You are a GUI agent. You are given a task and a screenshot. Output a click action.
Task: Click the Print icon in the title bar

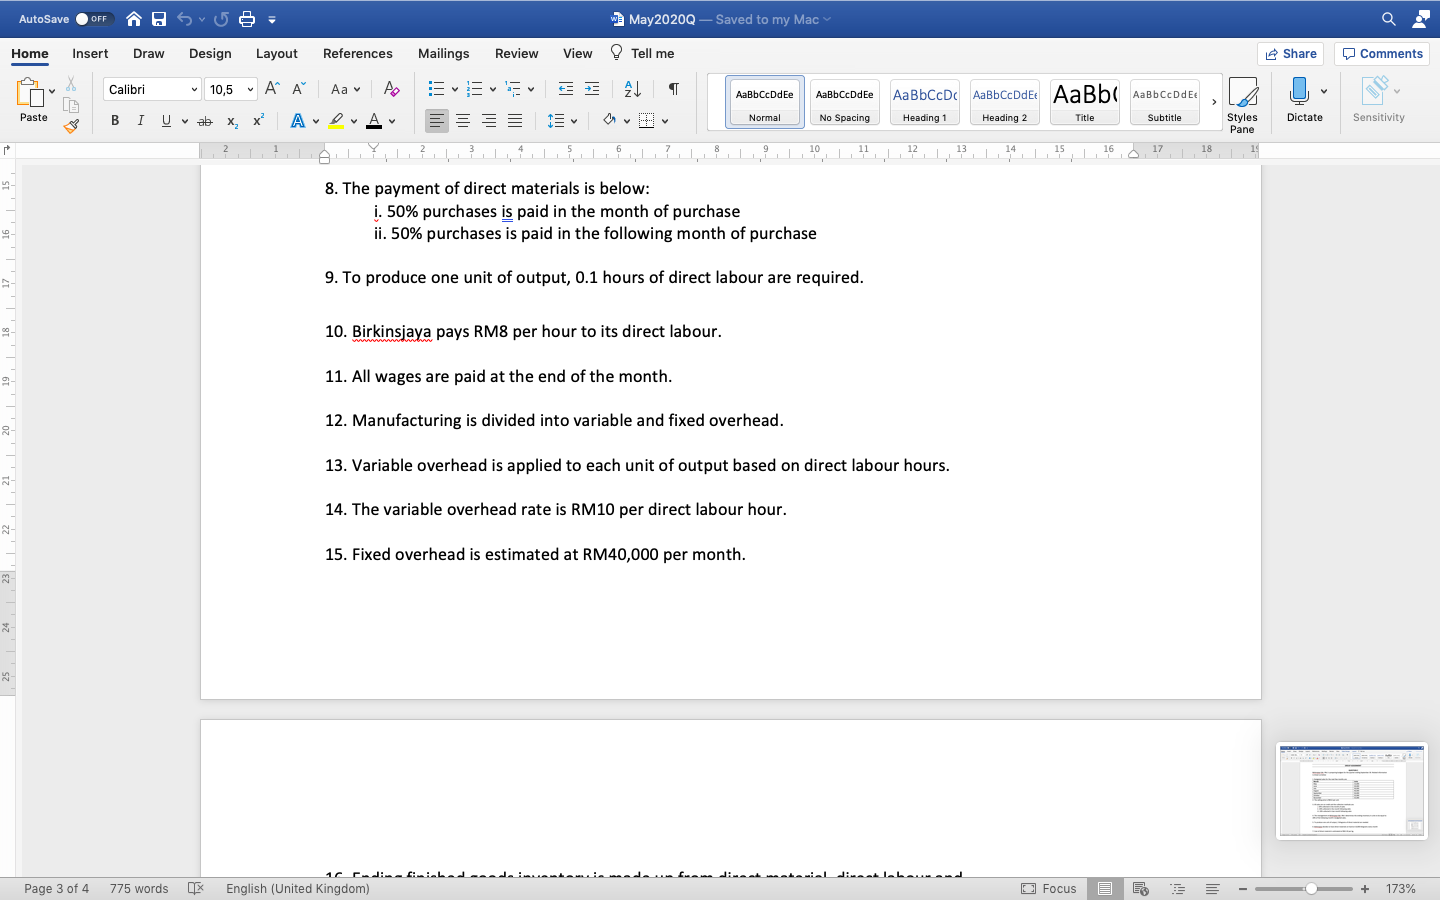pyautogui.click(x=246, y=18)
